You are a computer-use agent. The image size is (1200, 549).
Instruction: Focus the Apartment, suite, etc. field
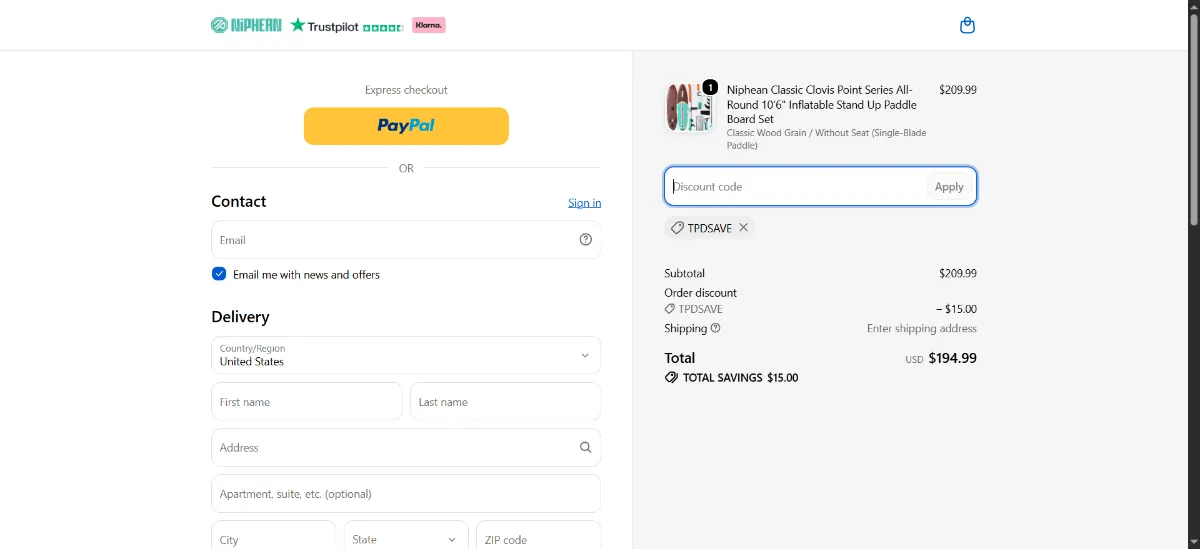[x=406, y=494]
